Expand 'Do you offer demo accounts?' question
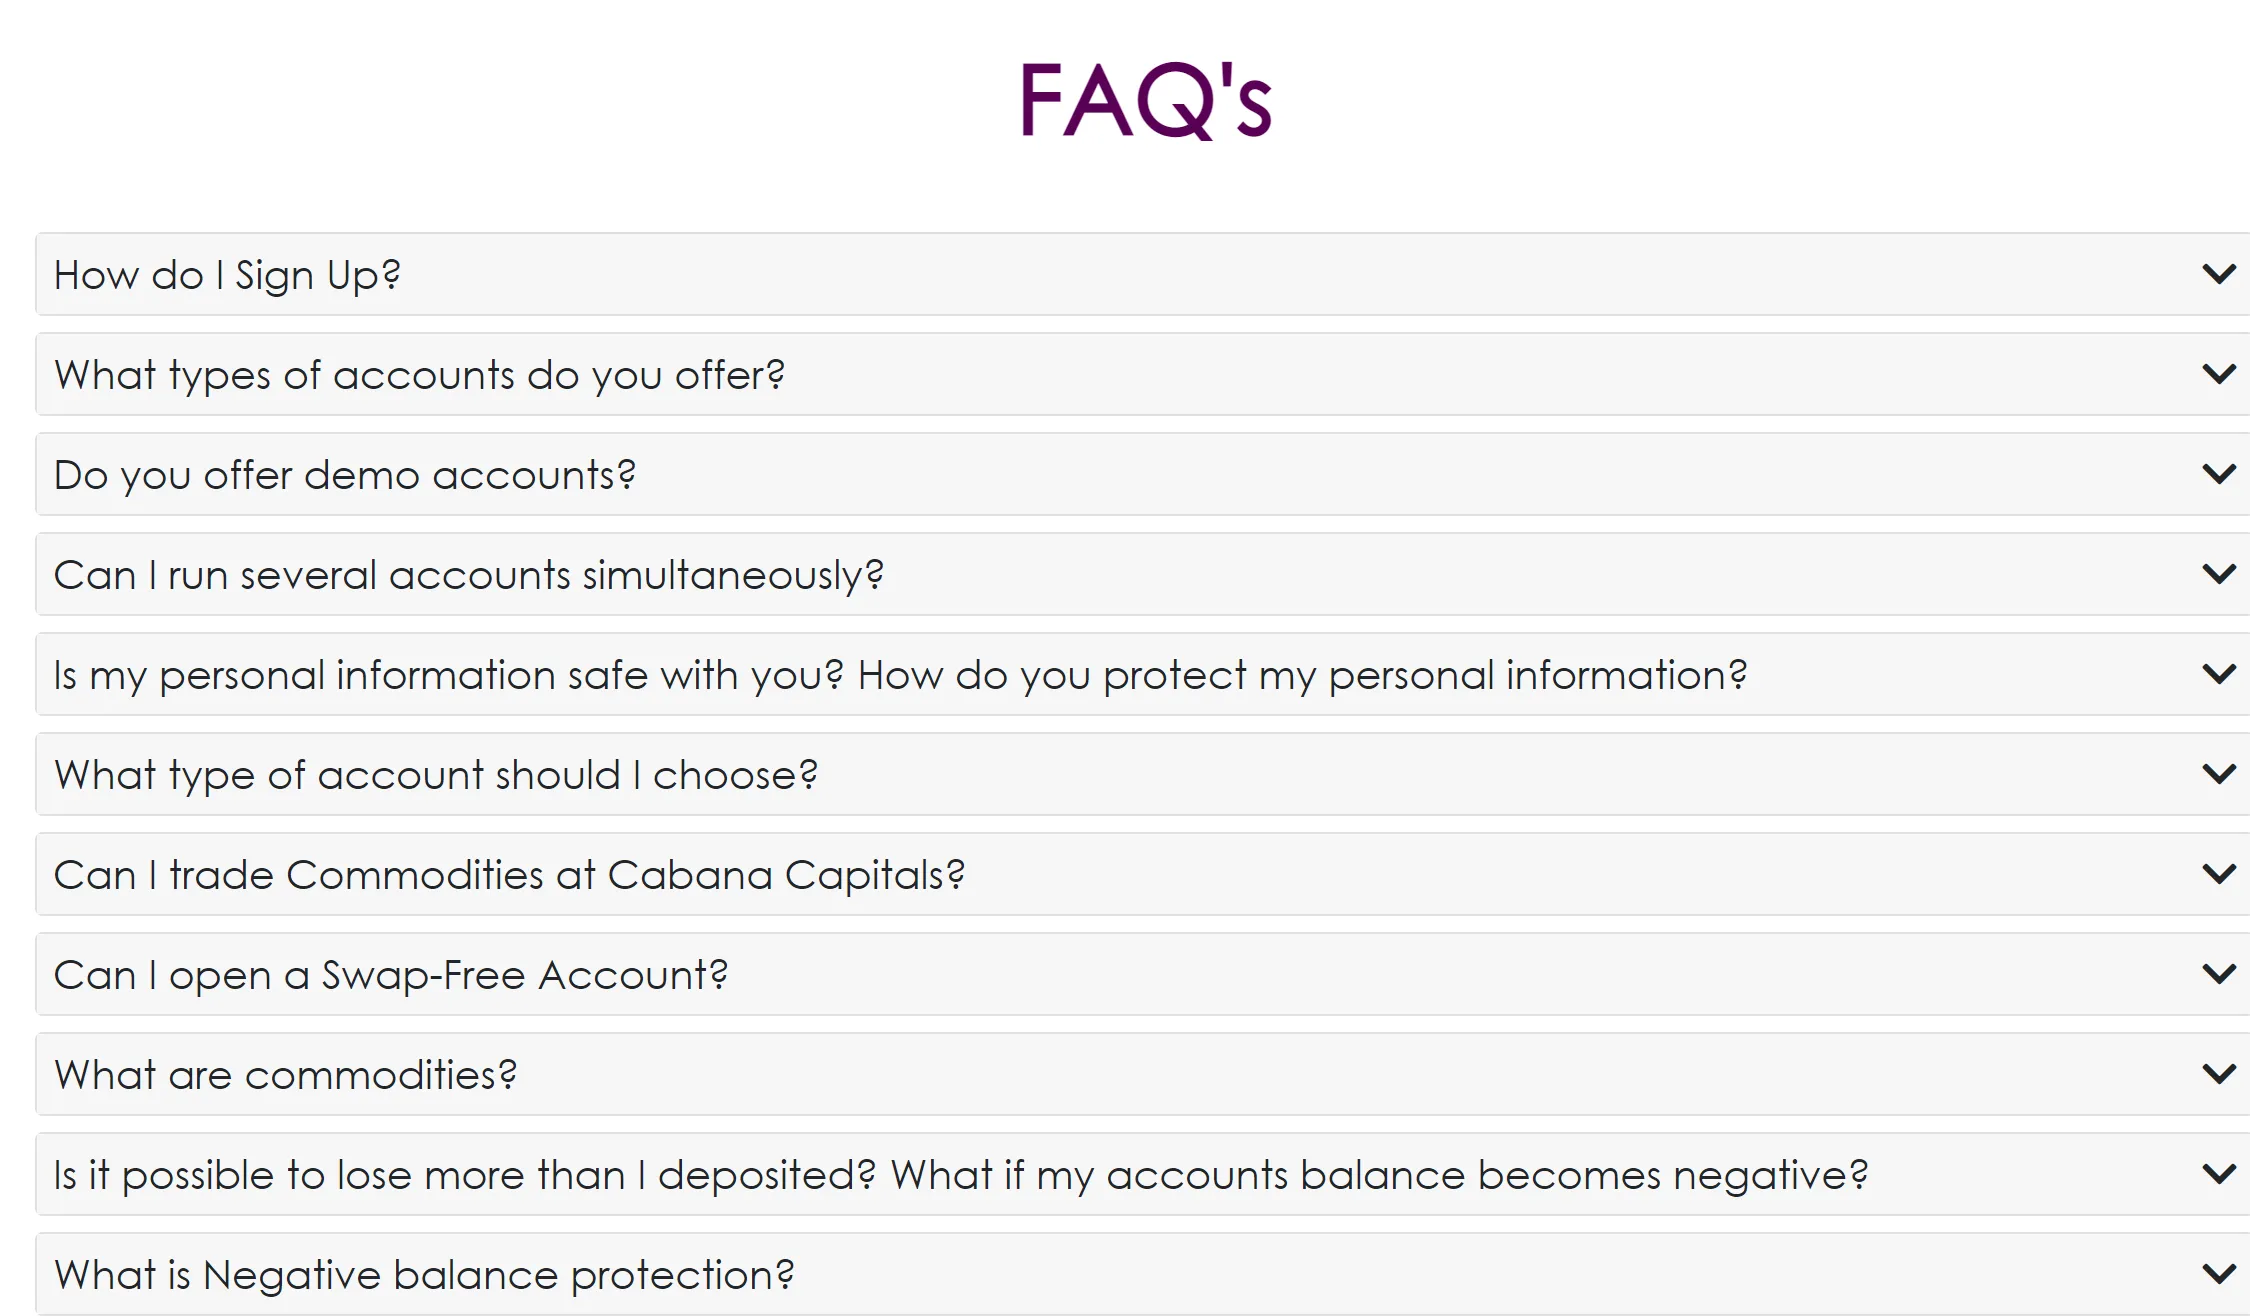The width and height of the screenshot is (2250, 1316). pos(1143,474)
